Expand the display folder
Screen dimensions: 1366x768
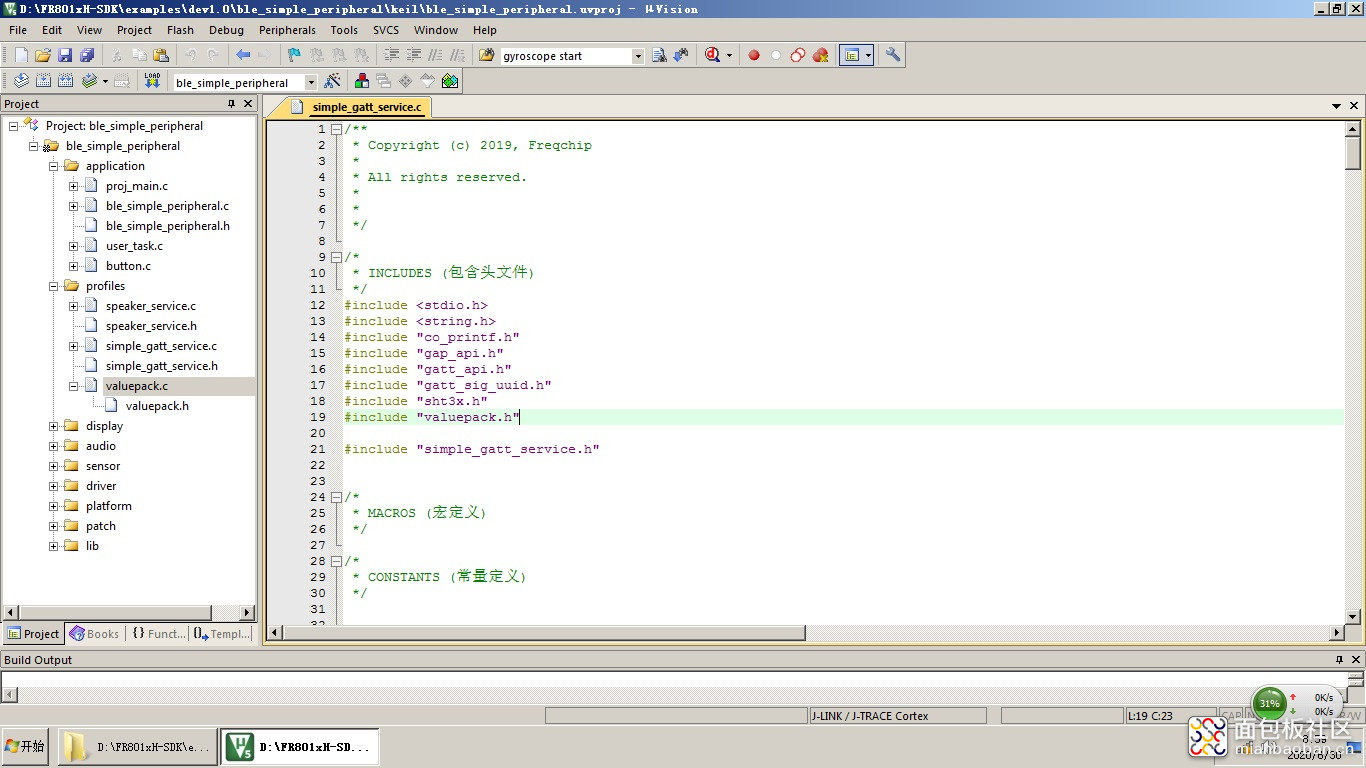coord(54,426)
